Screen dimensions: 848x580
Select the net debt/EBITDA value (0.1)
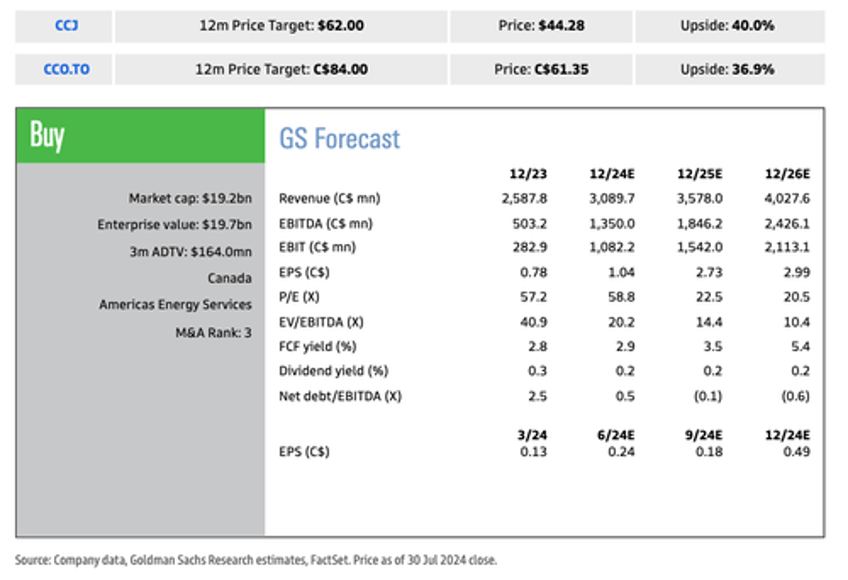tap(708, 396)
